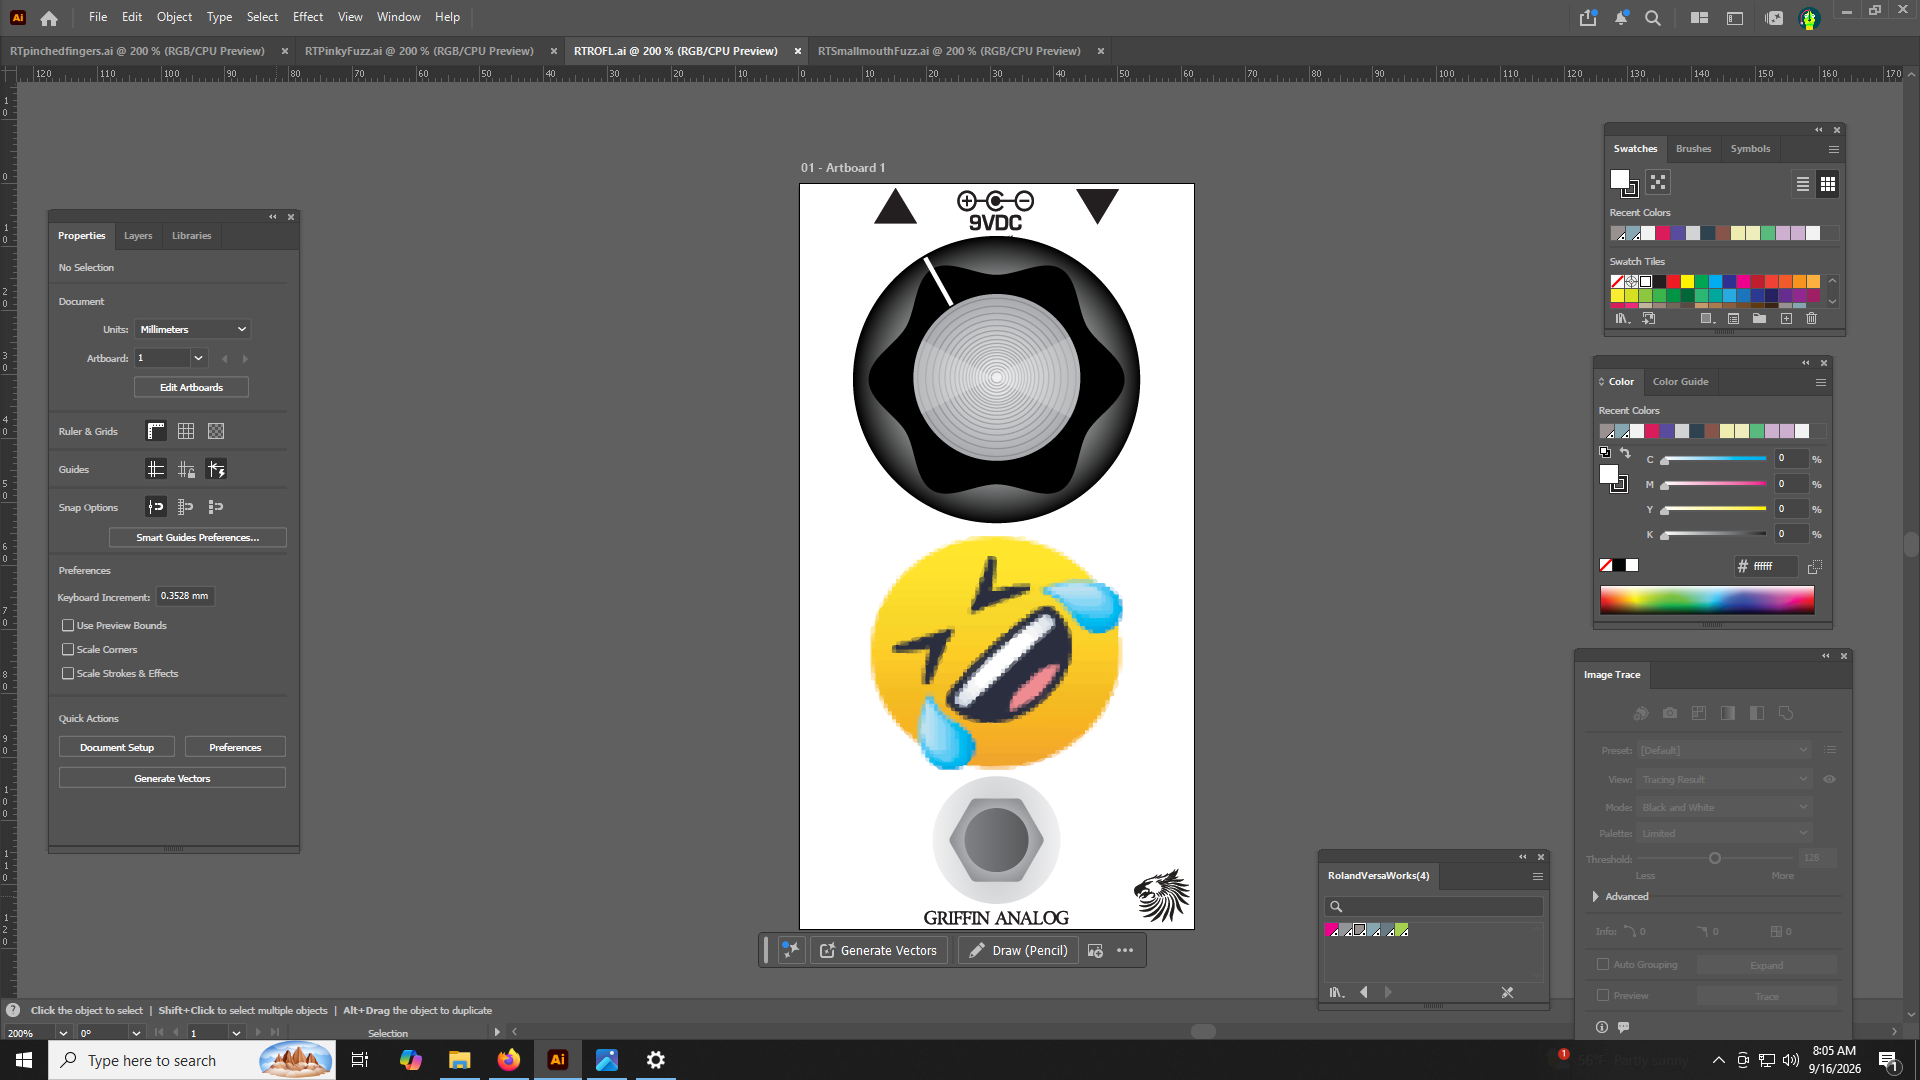The image size is (1920, 1080).
Task: Open the Image Trace View dropdown
Action: (x=1724, y=780)
